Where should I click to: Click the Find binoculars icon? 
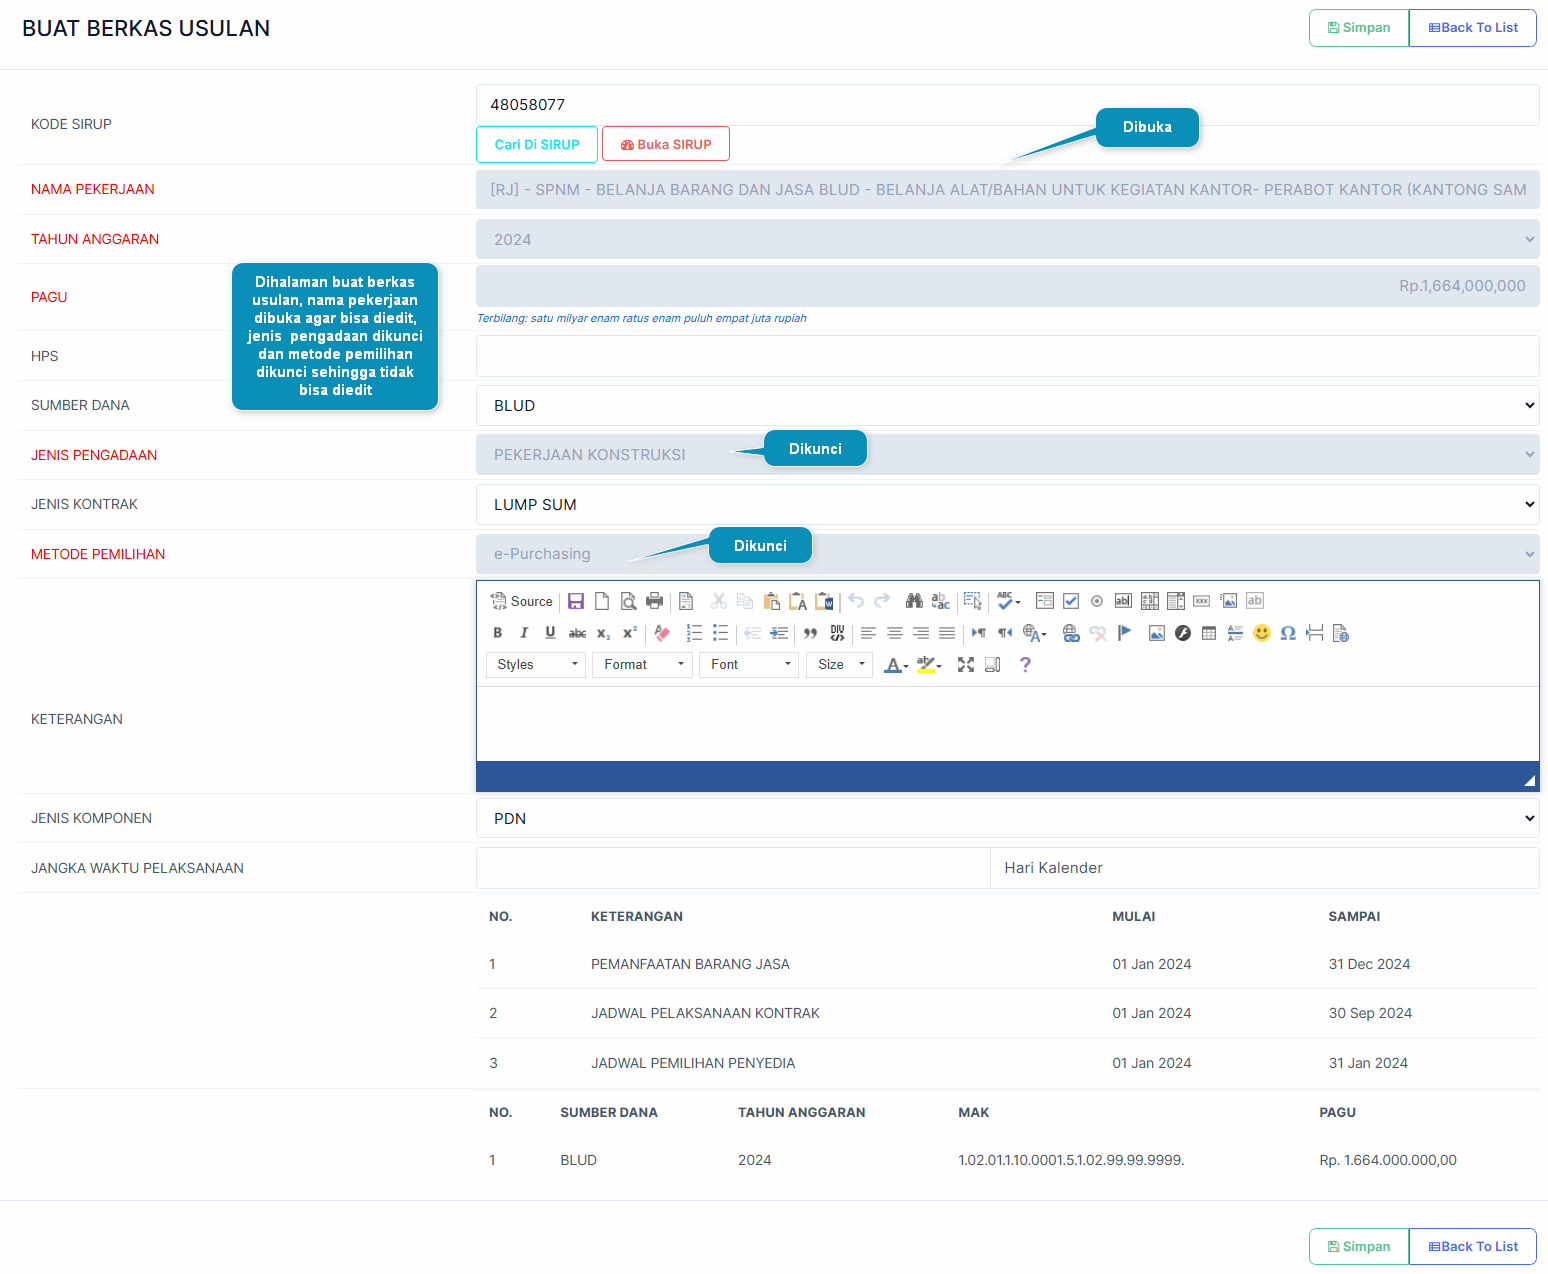pyautogui.click(x=914, y=601)
